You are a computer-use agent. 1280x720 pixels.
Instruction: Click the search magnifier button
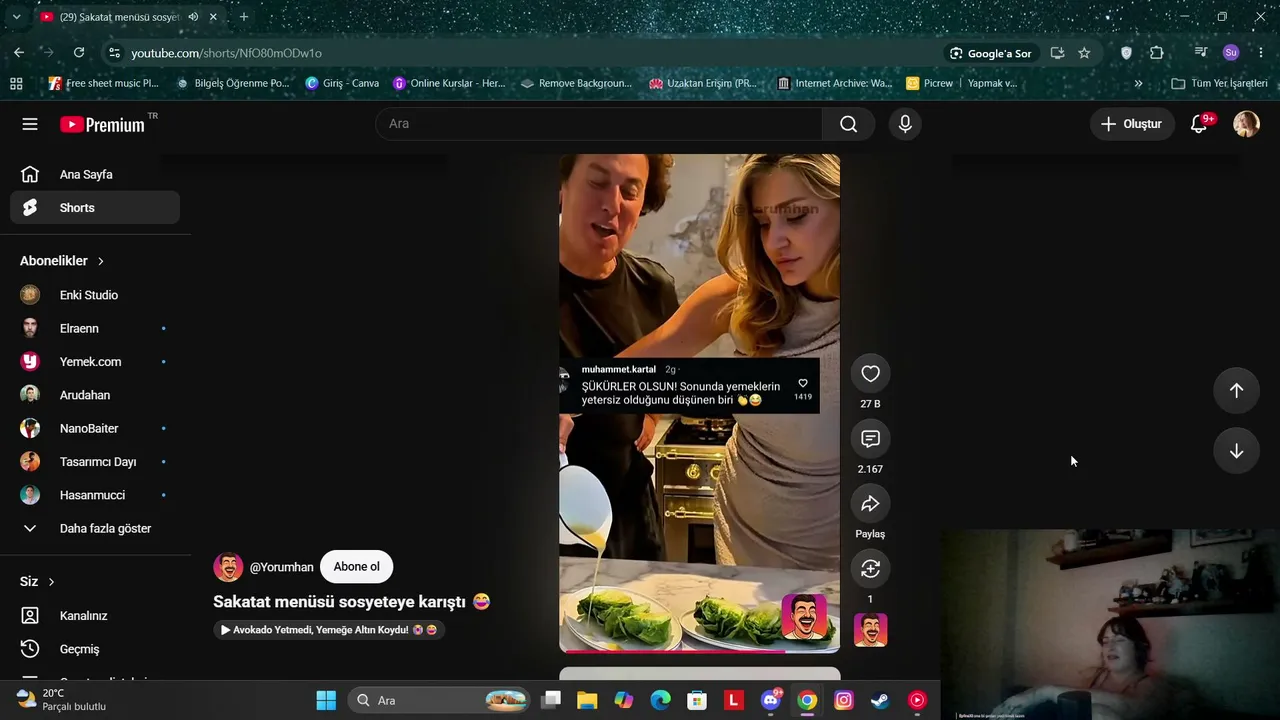tap(848, 124)
